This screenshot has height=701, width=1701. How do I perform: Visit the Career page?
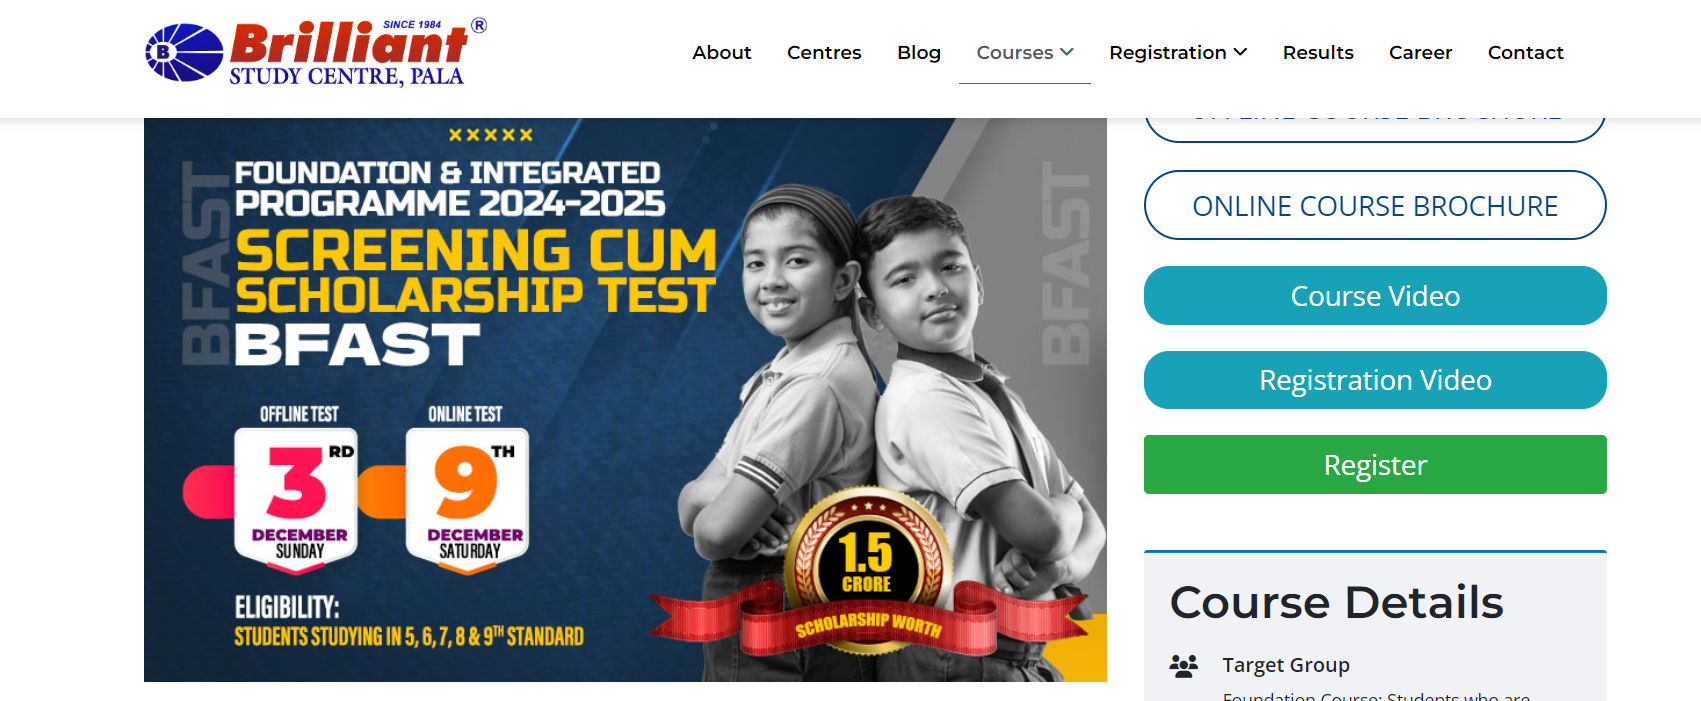click(1420, 52)
